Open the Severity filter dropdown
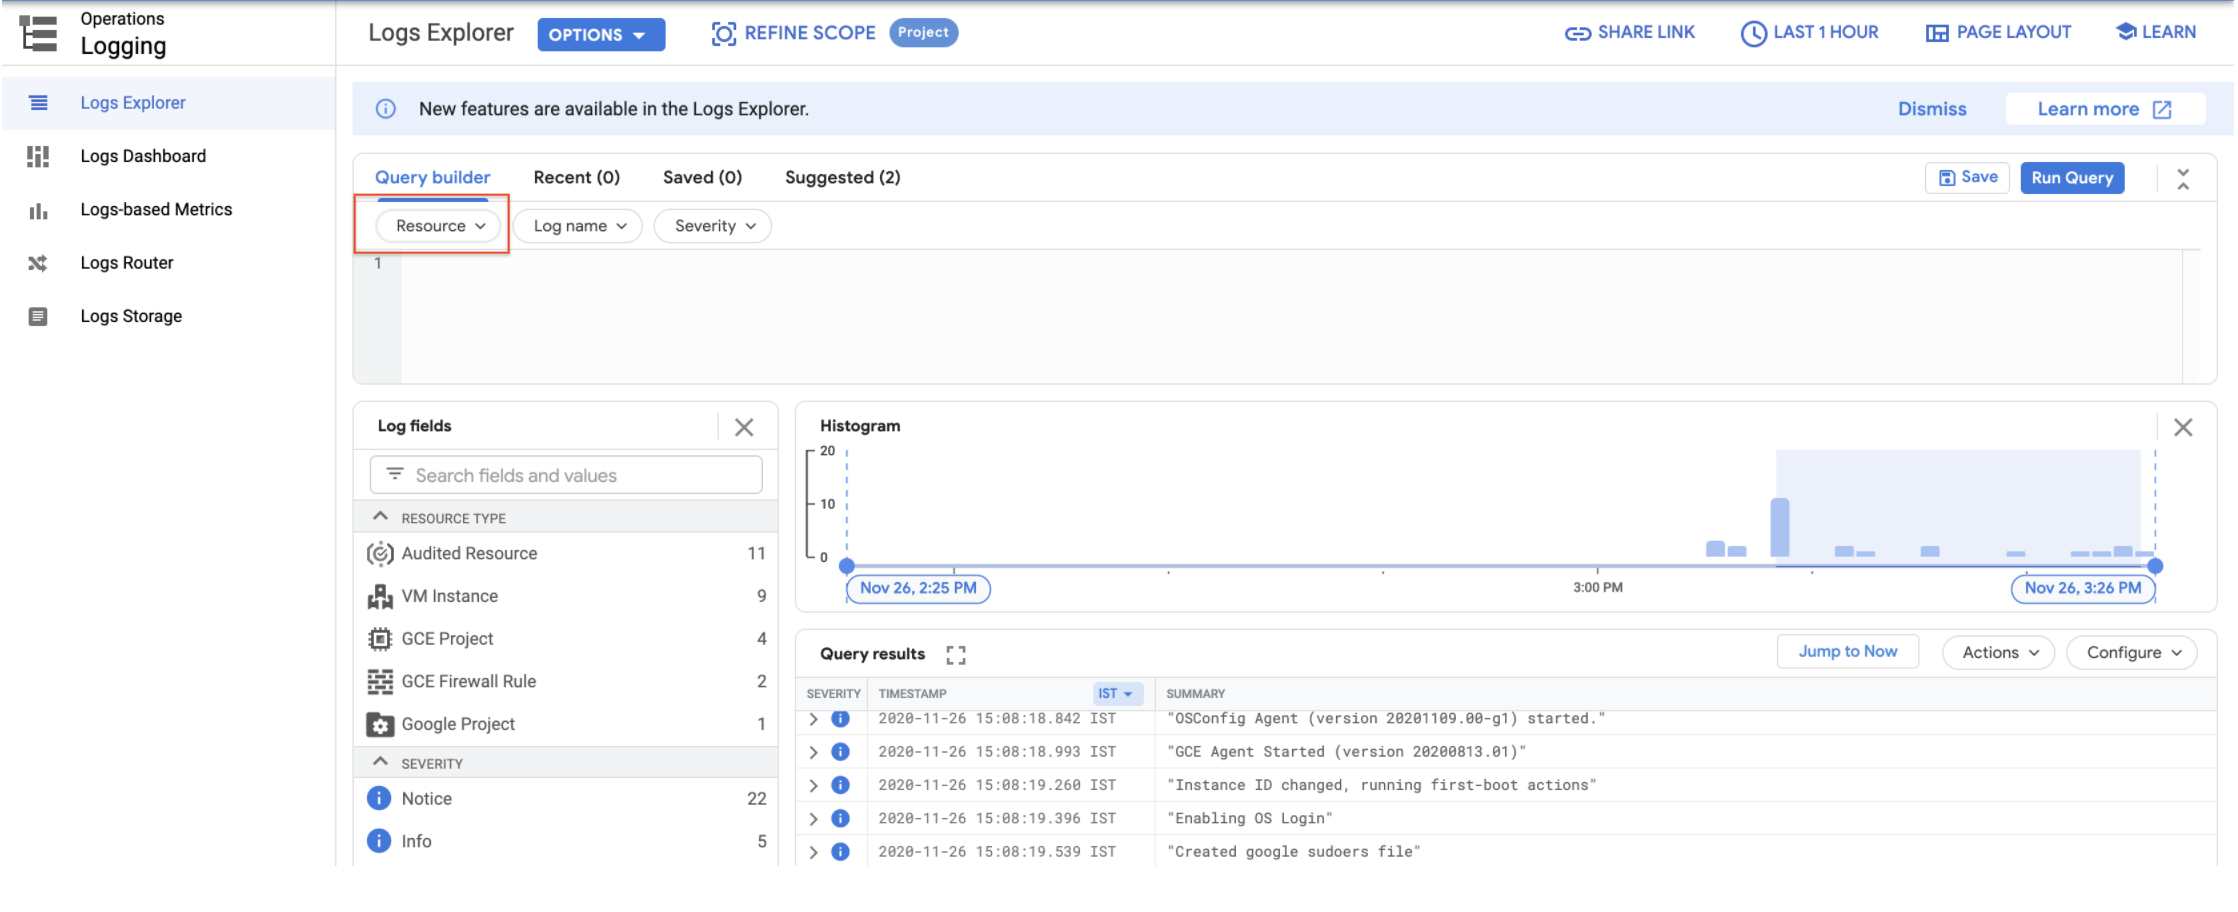 tap(713, 226)
